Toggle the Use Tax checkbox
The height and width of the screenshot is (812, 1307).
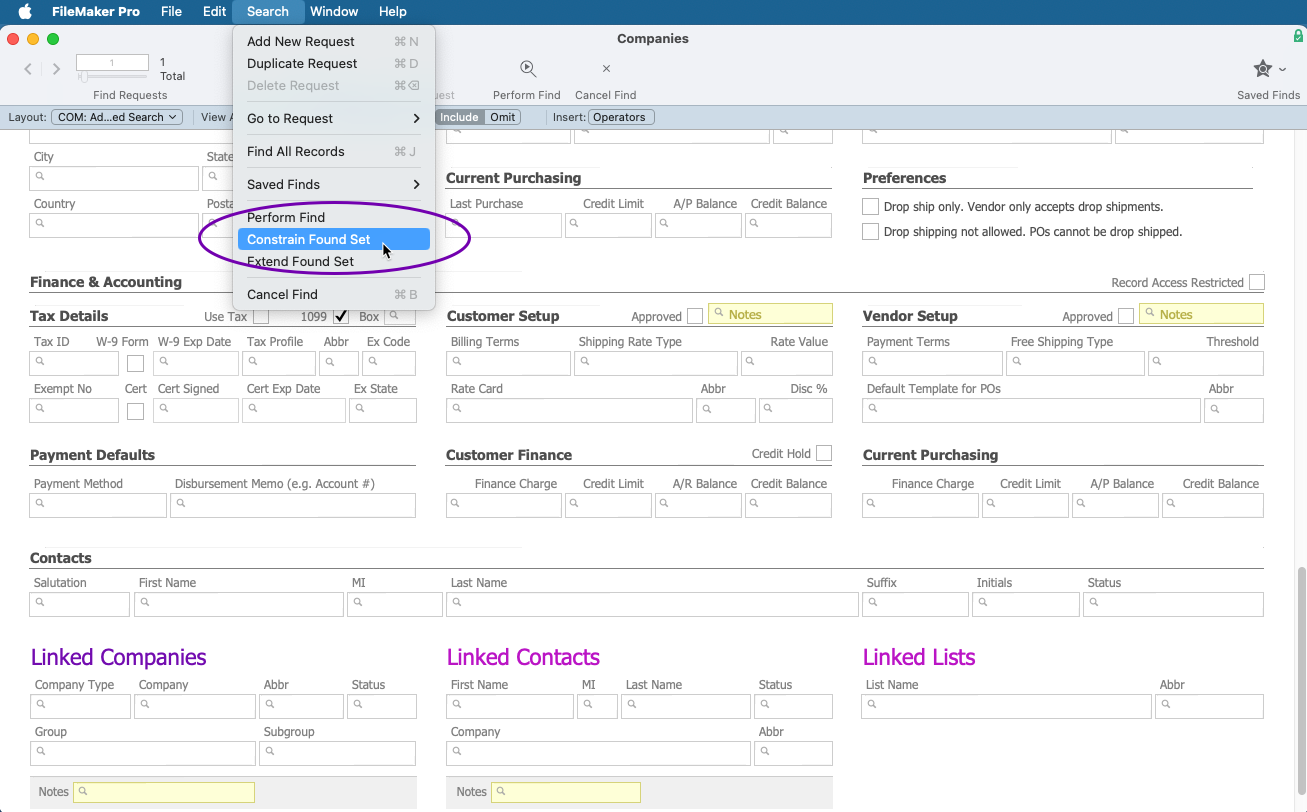coord(261,317)
